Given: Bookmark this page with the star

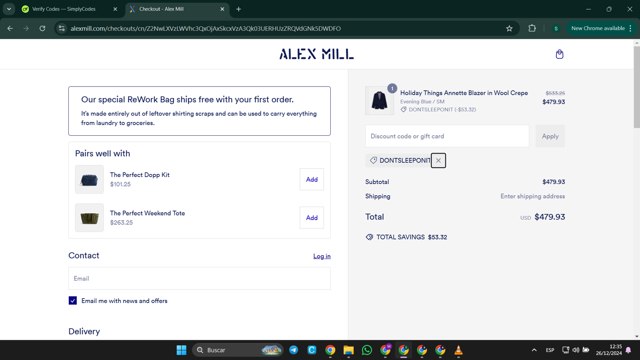Looking at the screenshot, I should [509, 29].
